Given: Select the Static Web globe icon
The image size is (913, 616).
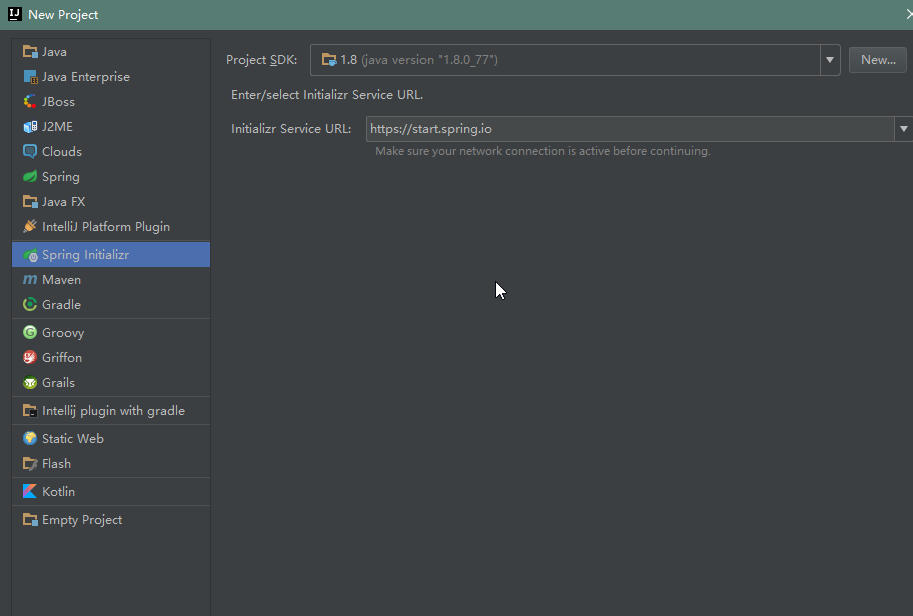Looking at the screenshot, I should (x=30, y=439).
